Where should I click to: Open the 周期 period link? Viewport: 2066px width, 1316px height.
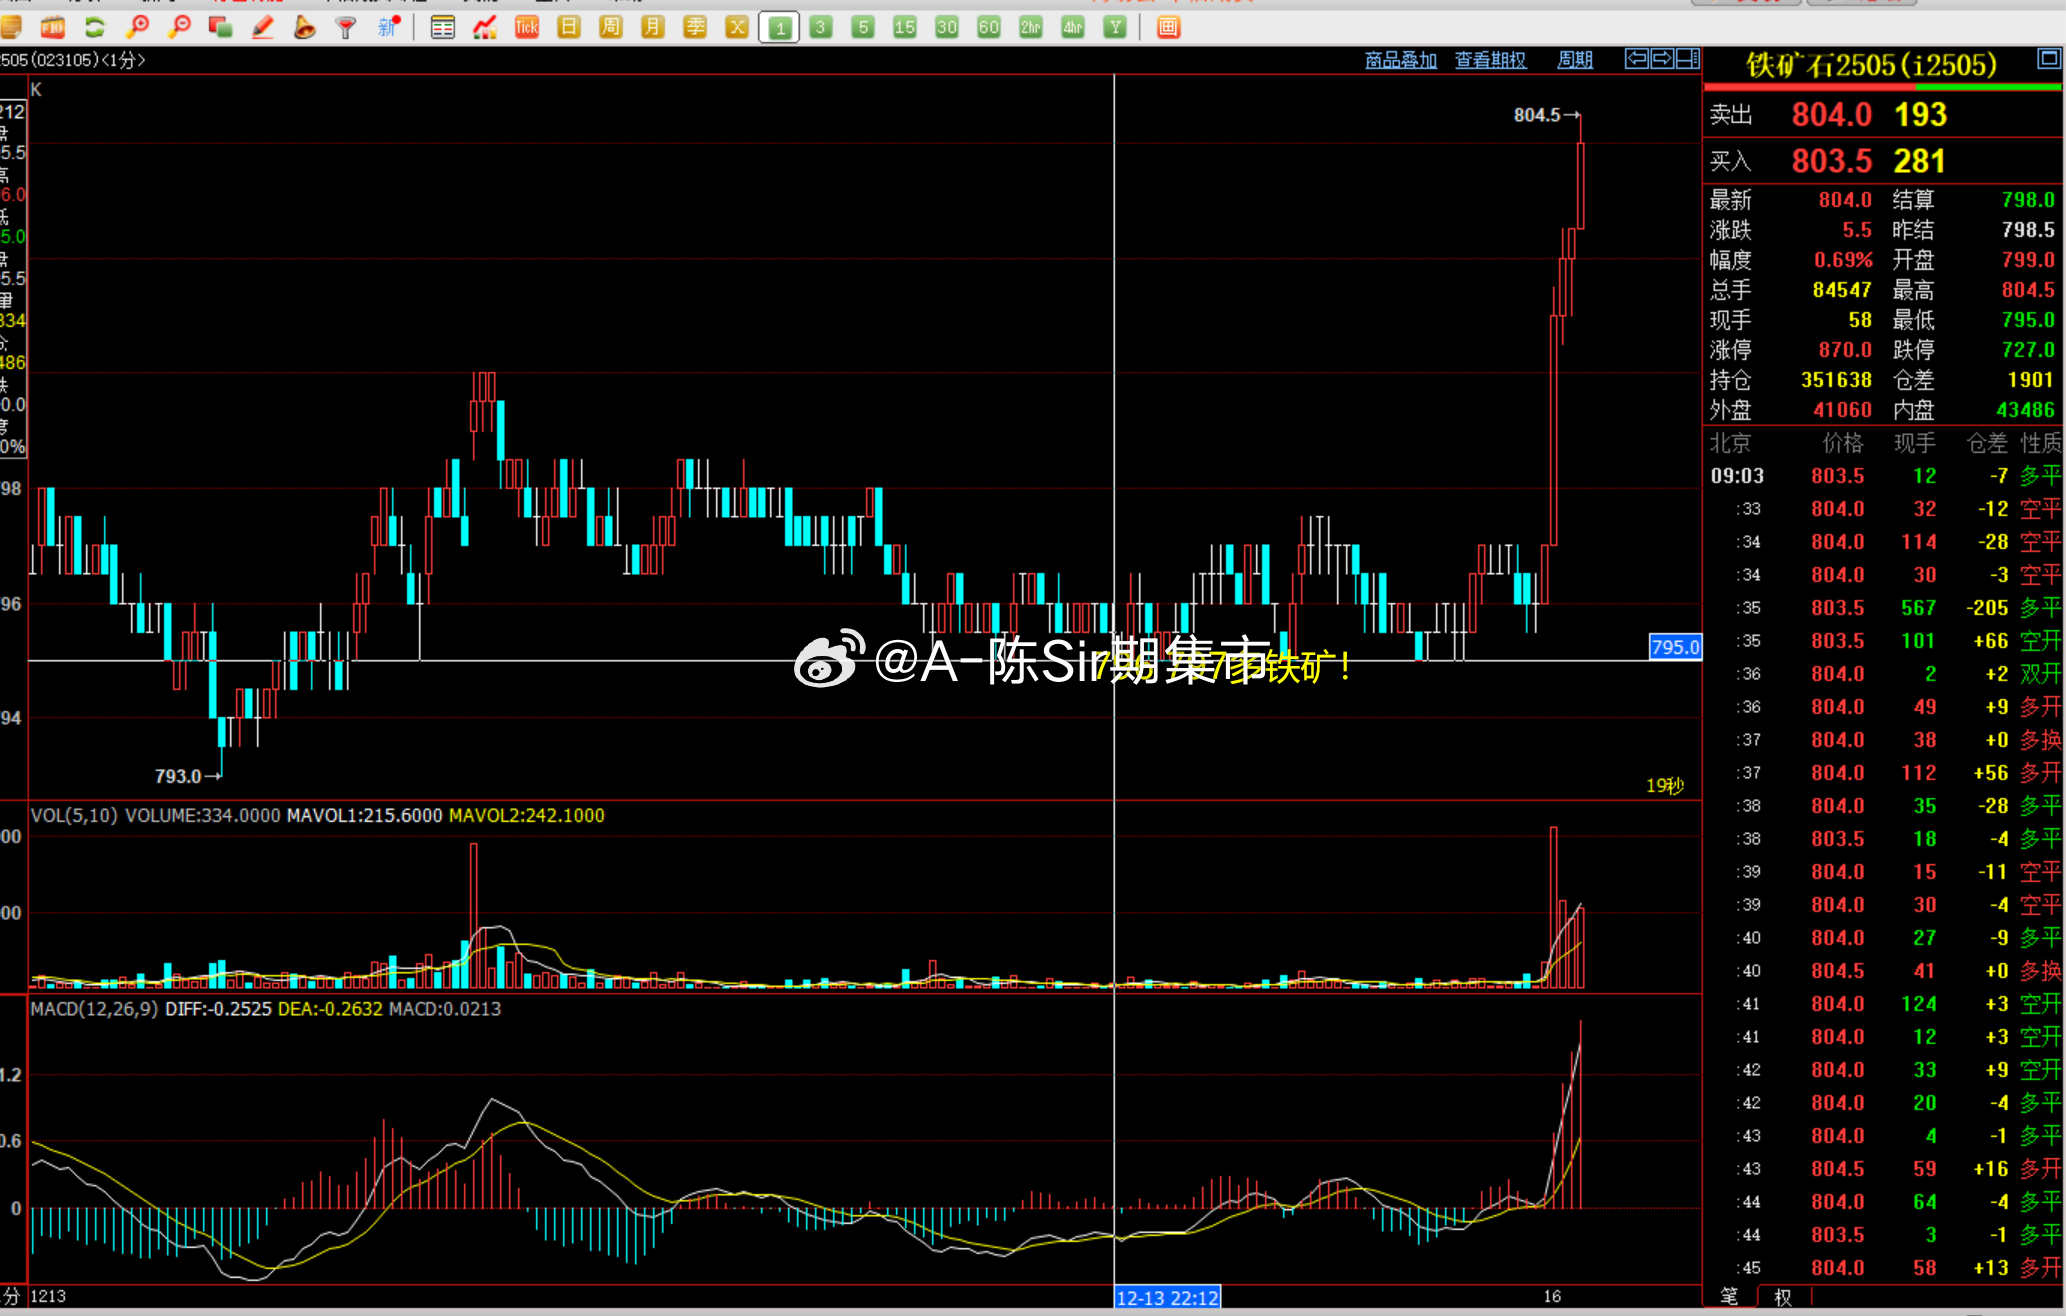tap(1575, 60)
